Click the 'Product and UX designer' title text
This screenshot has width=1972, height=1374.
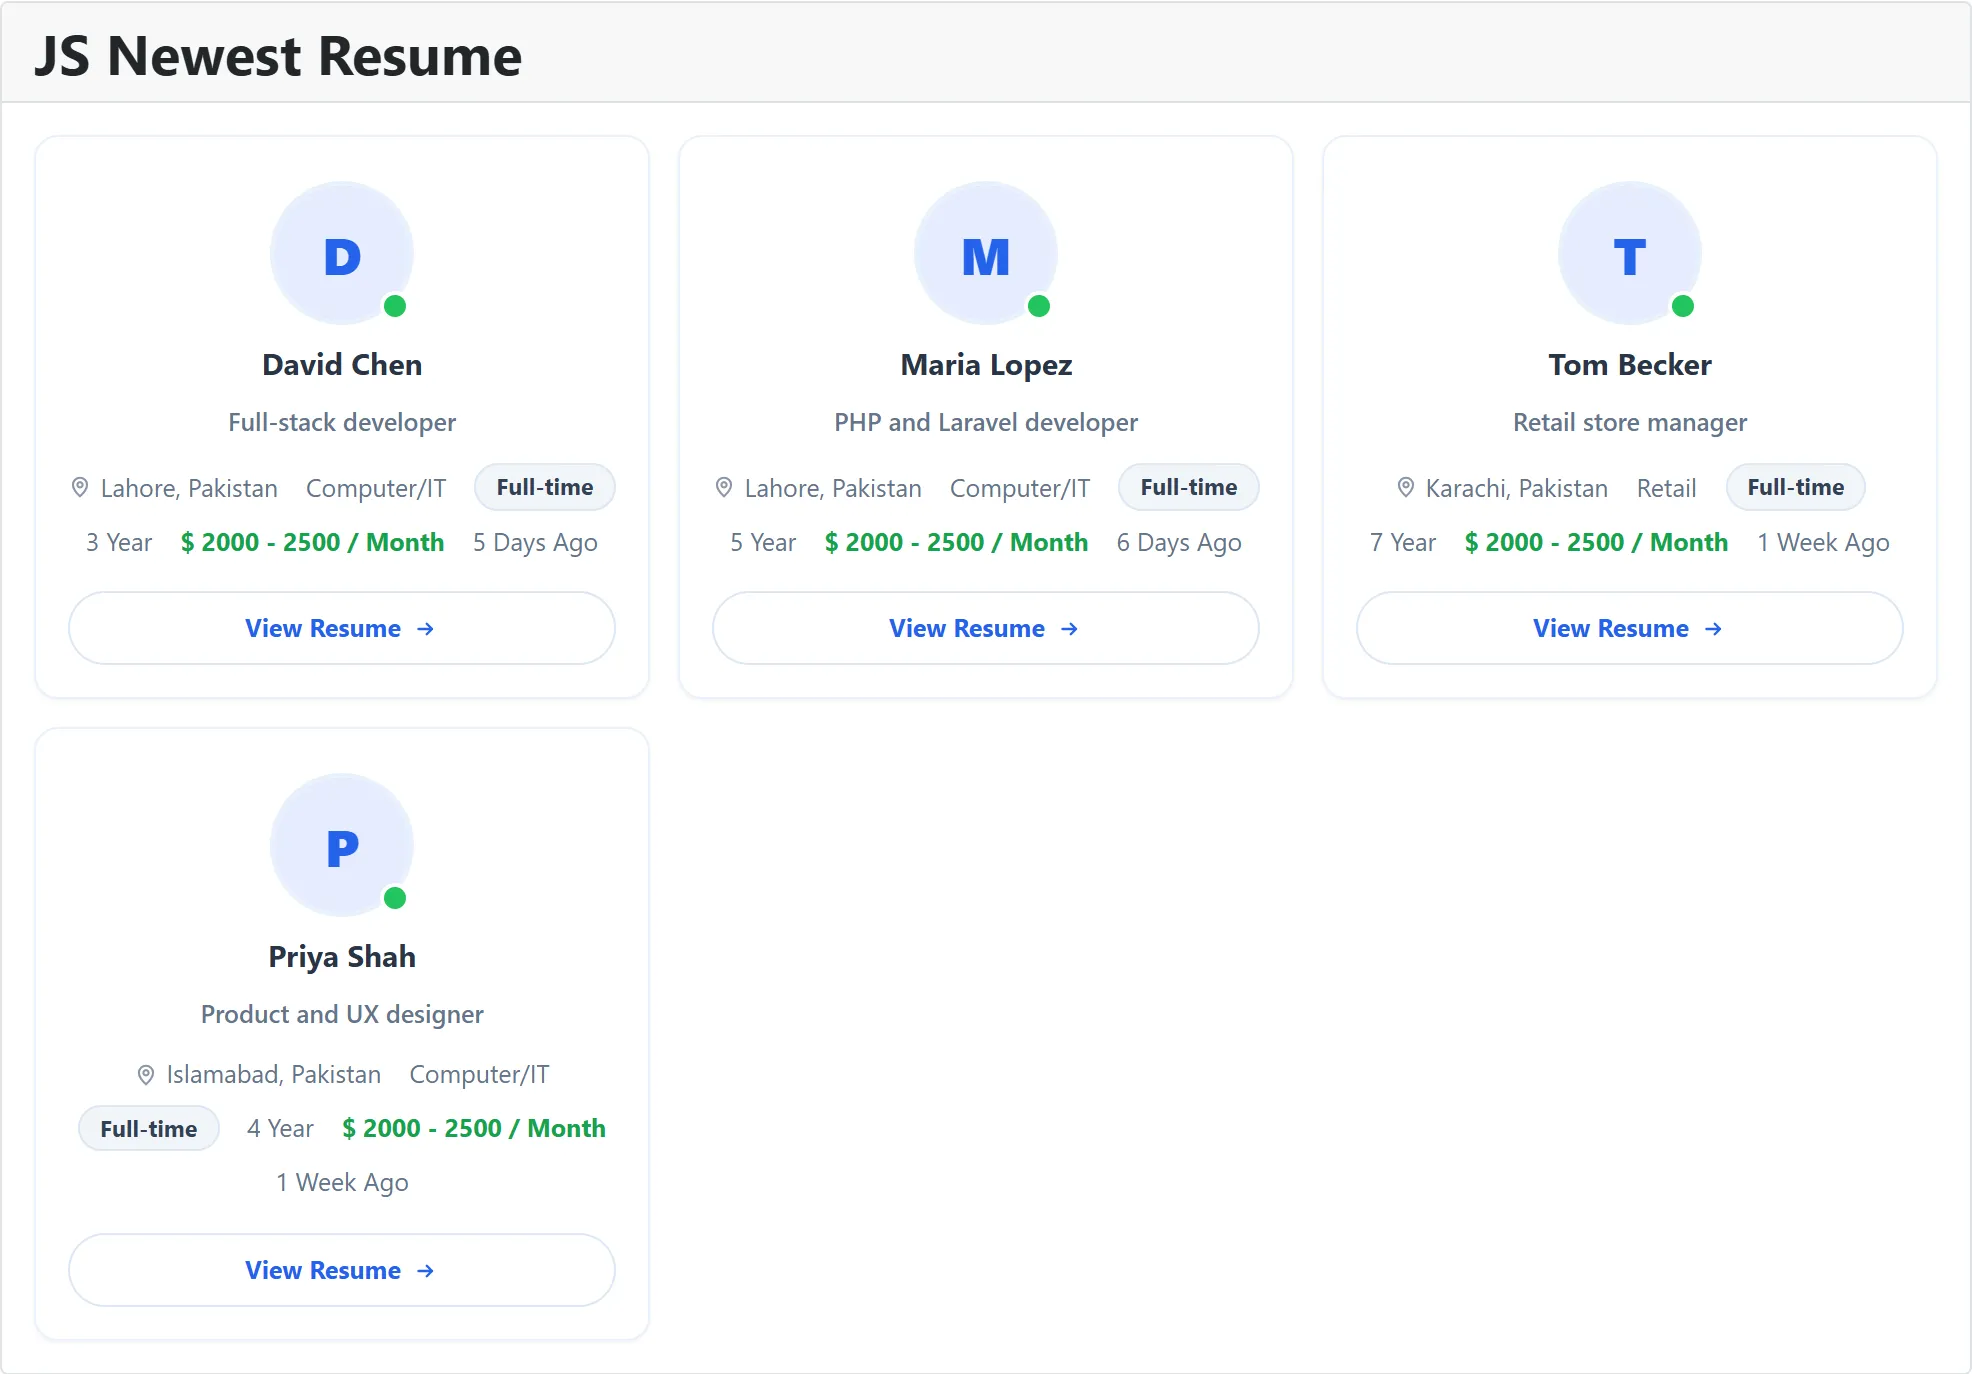[x=342, y=1014]
